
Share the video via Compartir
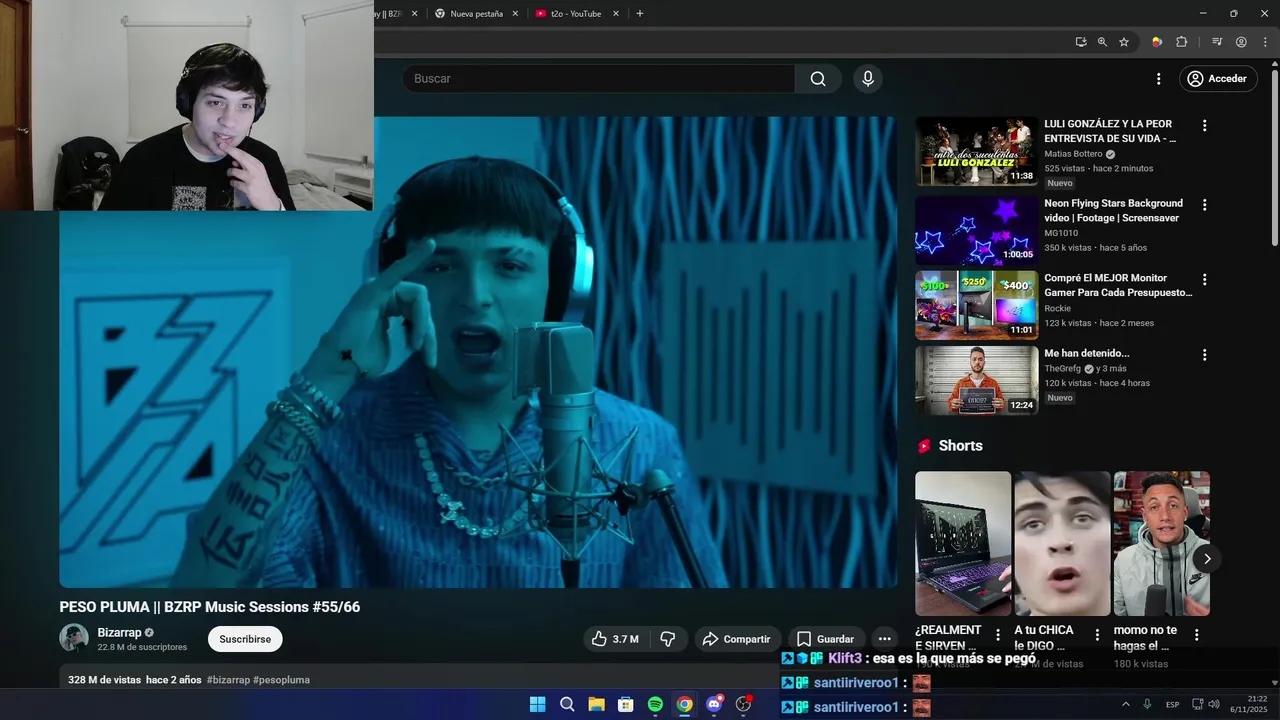737,639
